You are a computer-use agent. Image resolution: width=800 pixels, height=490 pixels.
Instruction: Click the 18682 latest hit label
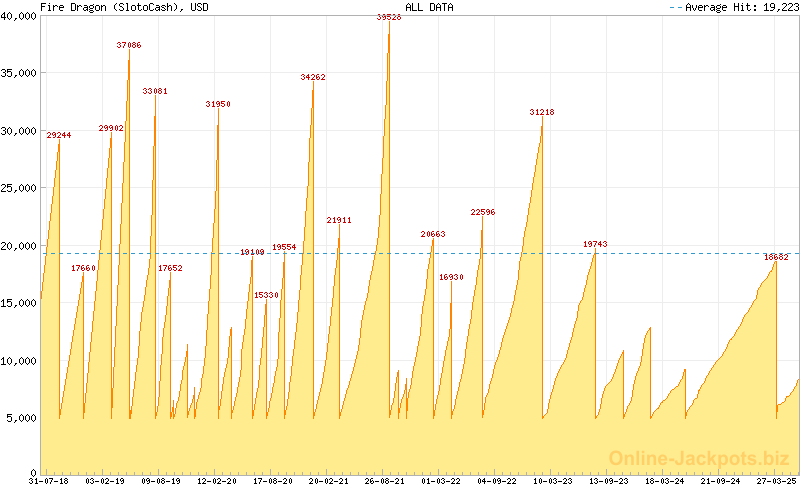coord(776,257)
